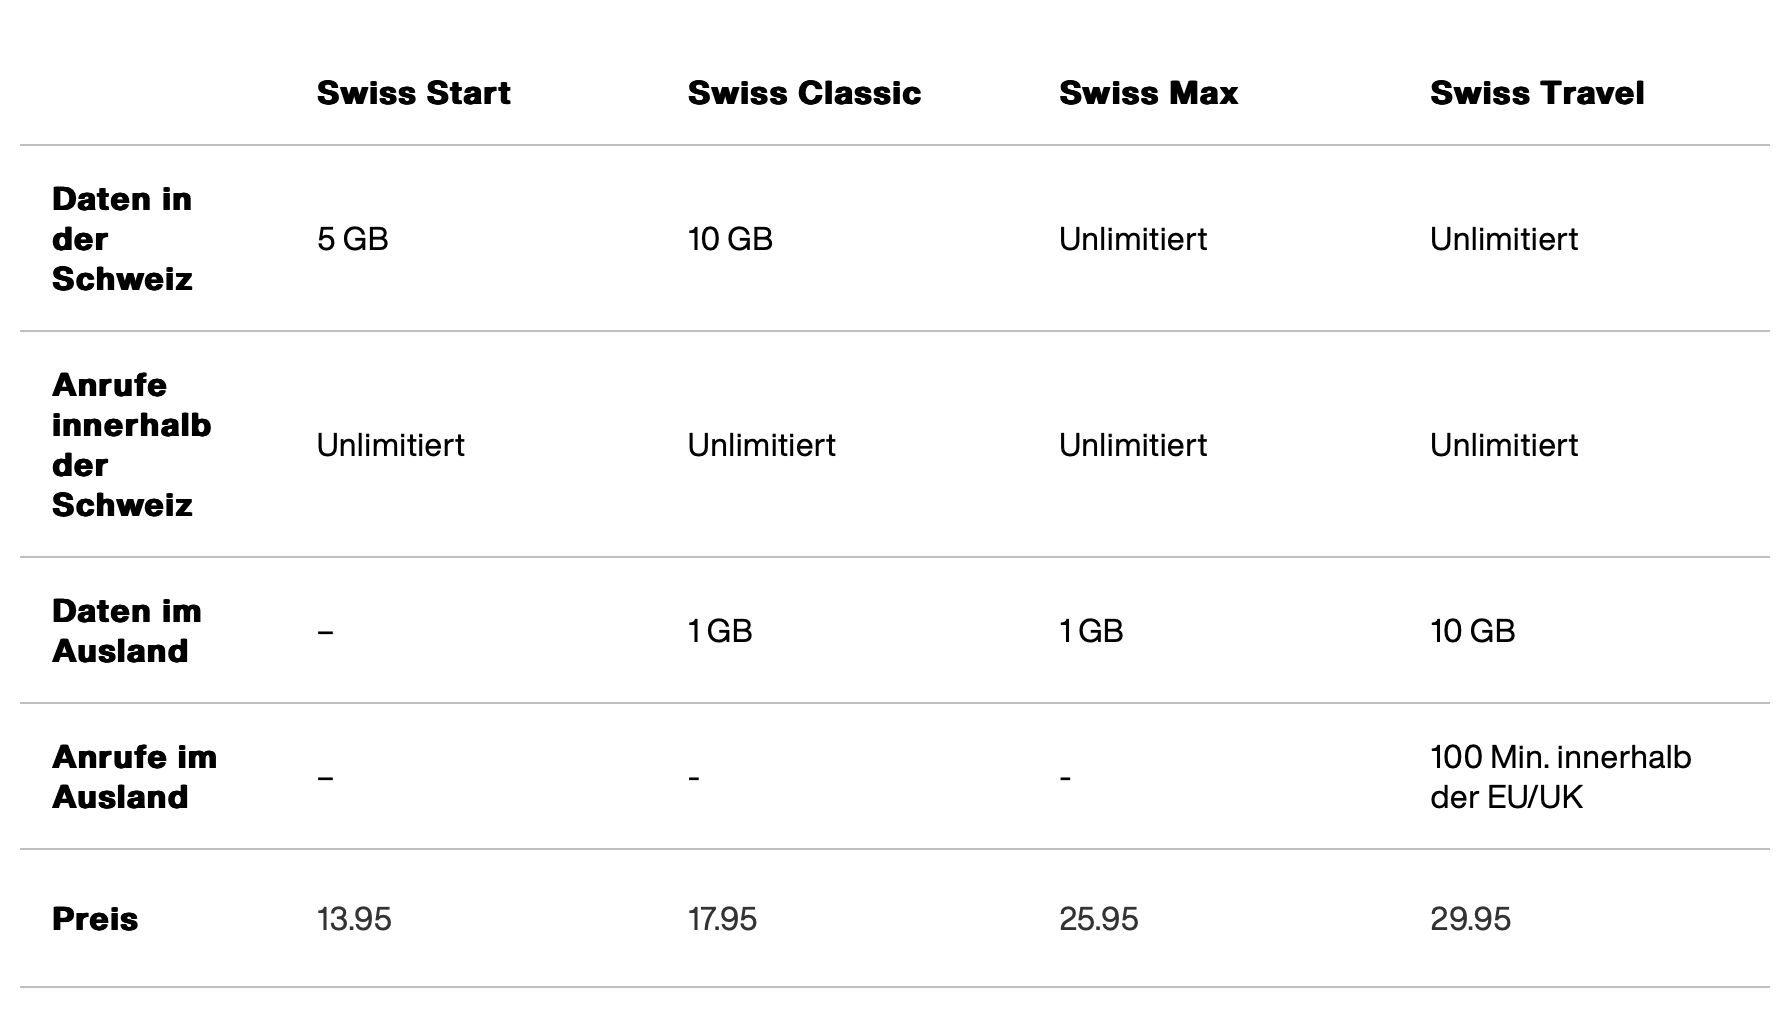This screenshot has height=1016, width=1792.
Task: Select the 5 GB cell for Swiss Start
Action: (352, 239)
